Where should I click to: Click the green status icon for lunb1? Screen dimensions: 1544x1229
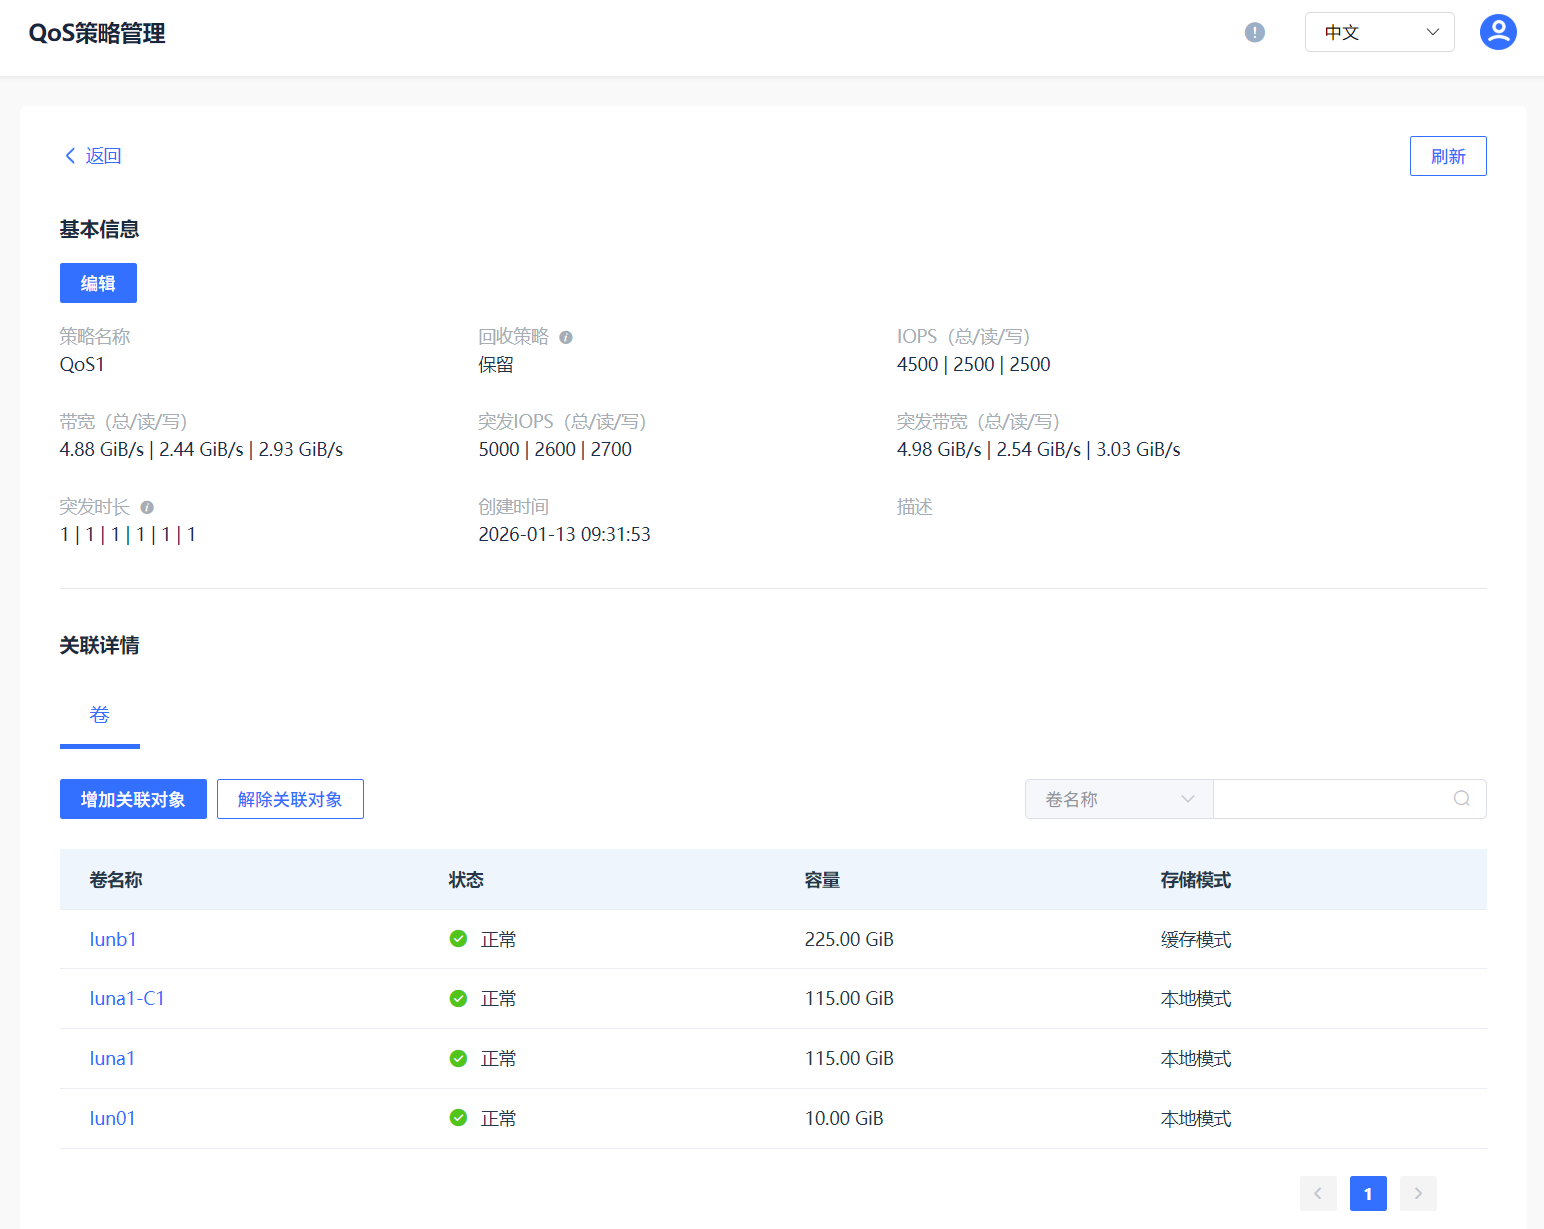click(x=458, y=939)
